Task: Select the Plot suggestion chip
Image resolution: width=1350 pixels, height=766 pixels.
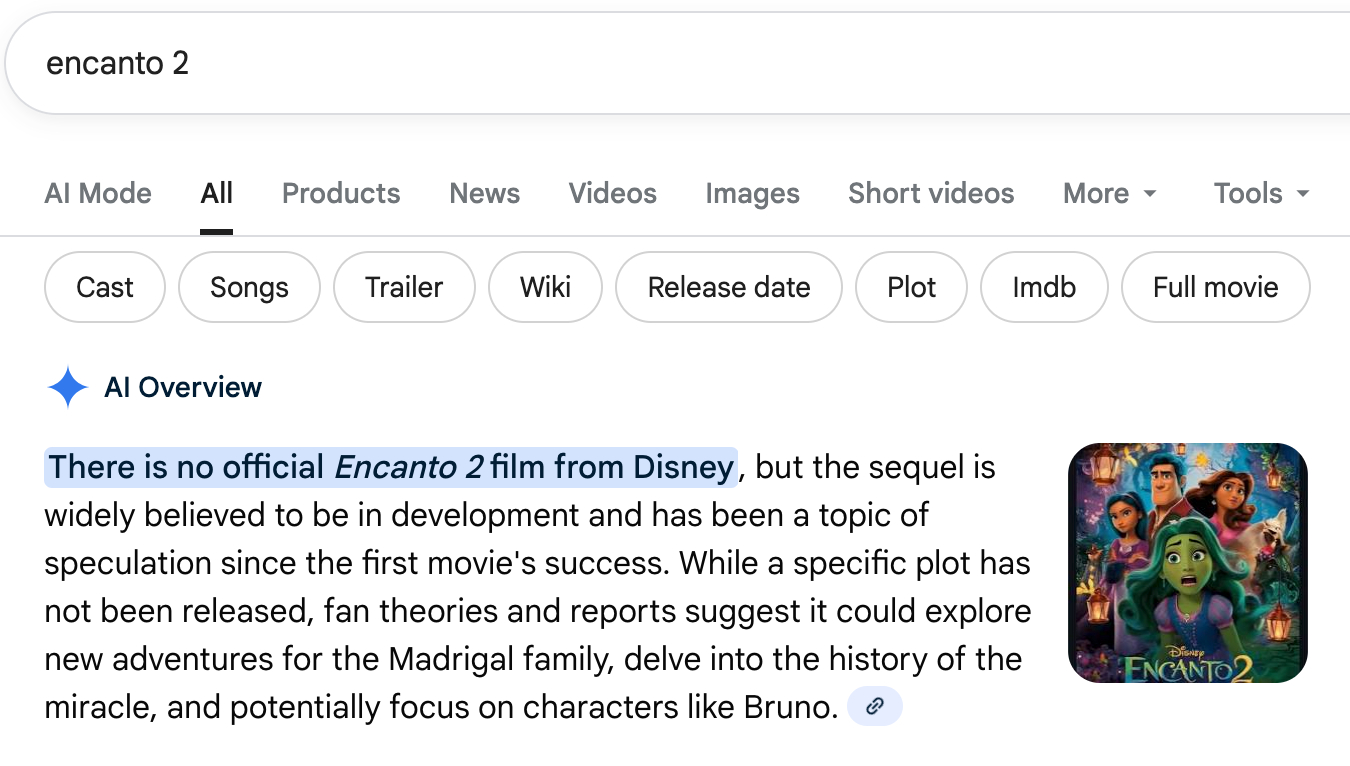Action: [911, 287]
